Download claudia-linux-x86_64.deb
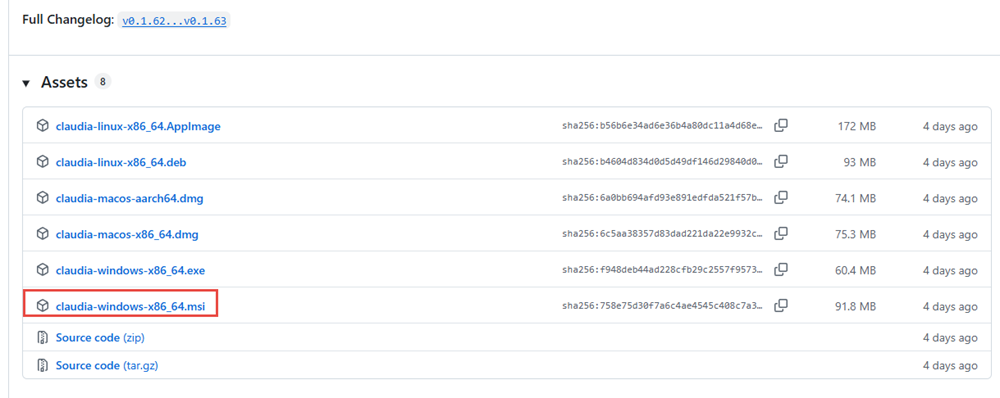This screenshot has width=1000, height=398. (121, 163)
